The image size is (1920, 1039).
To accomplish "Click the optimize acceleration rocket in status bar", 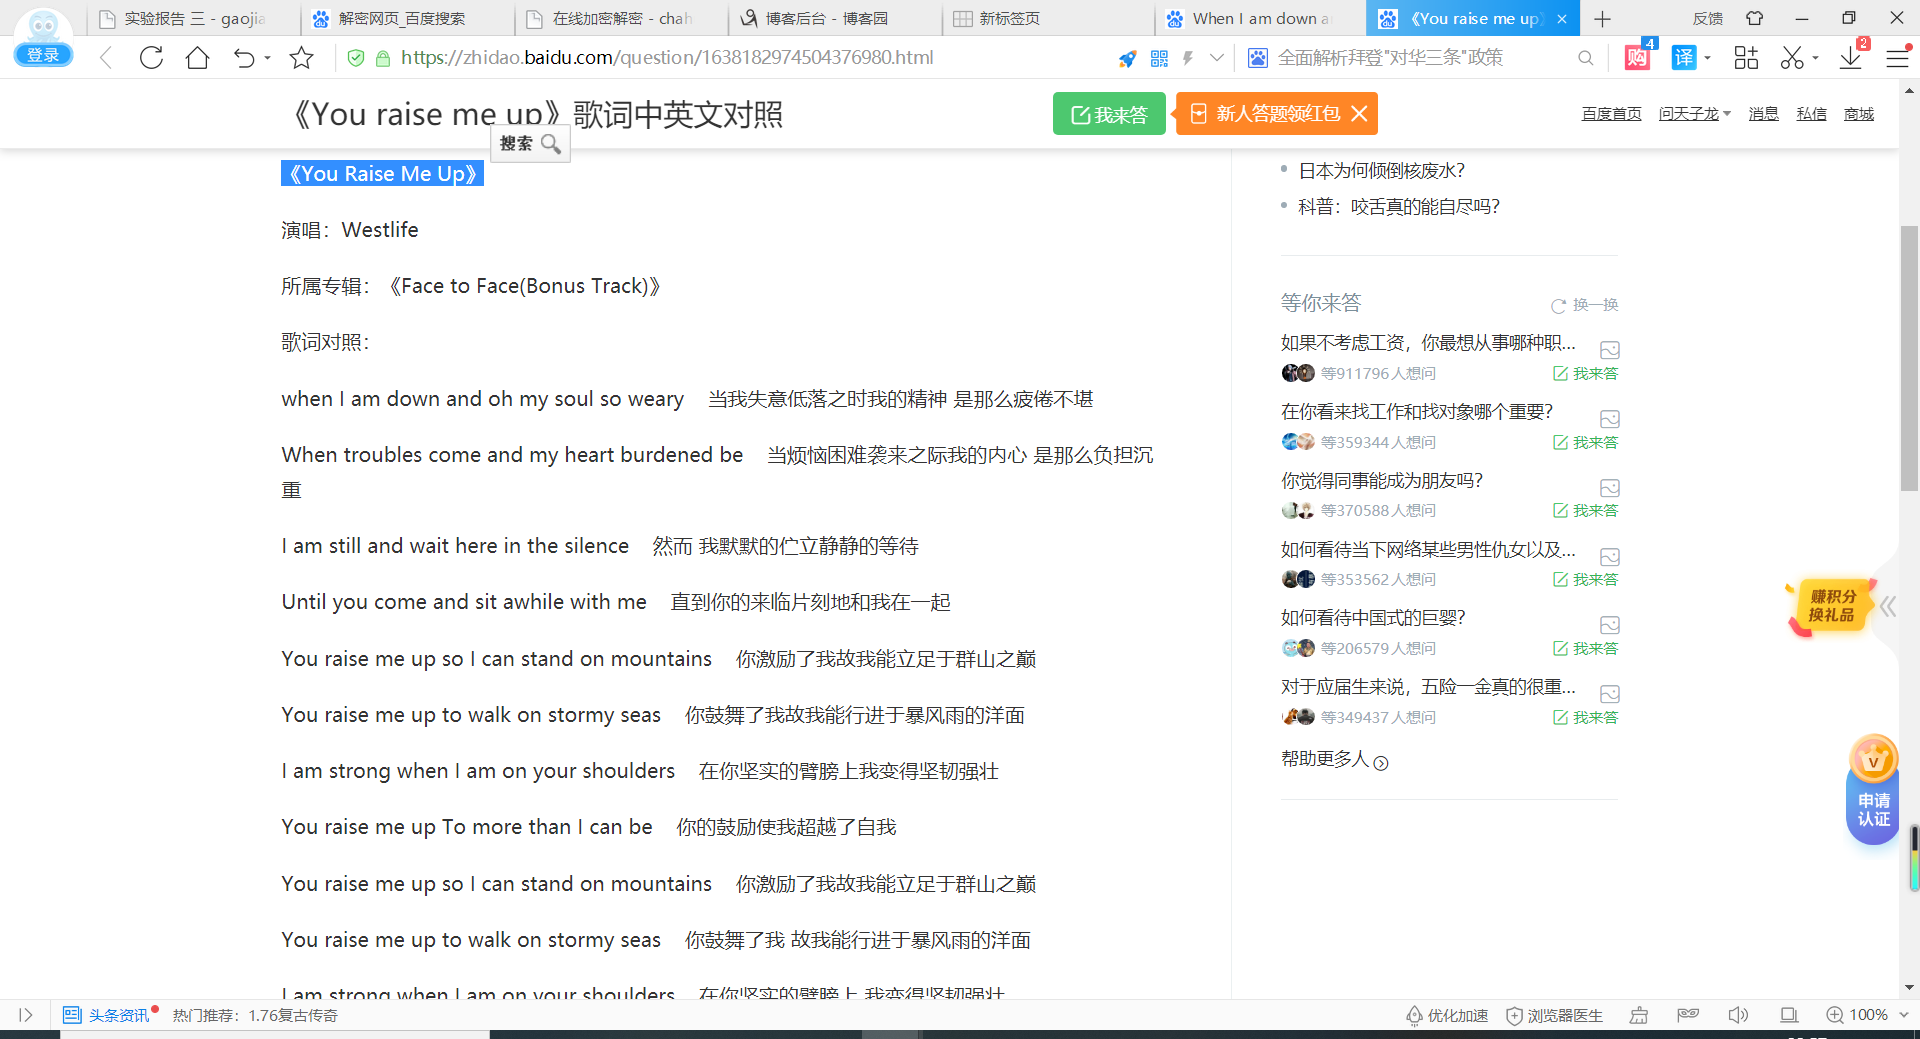I will (x=1446, y=1015).
